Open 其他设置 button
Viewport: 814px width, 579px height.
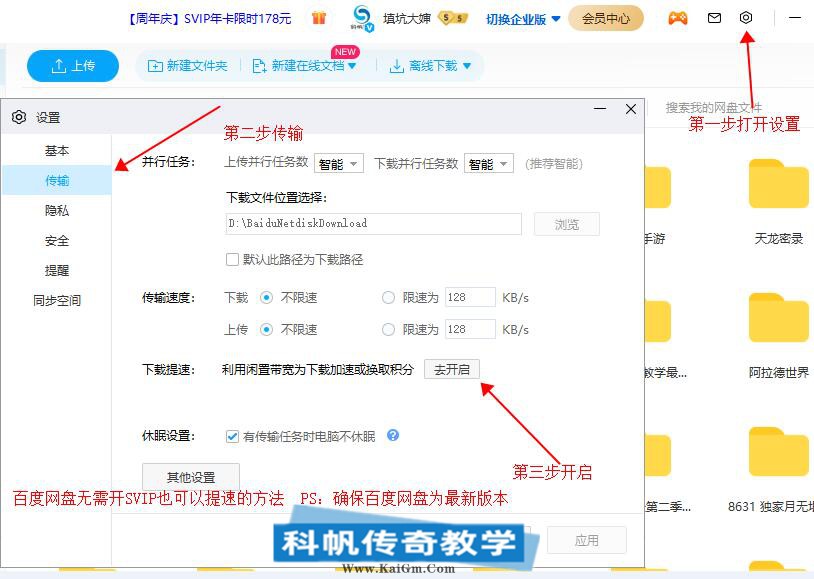pos(191,476)
